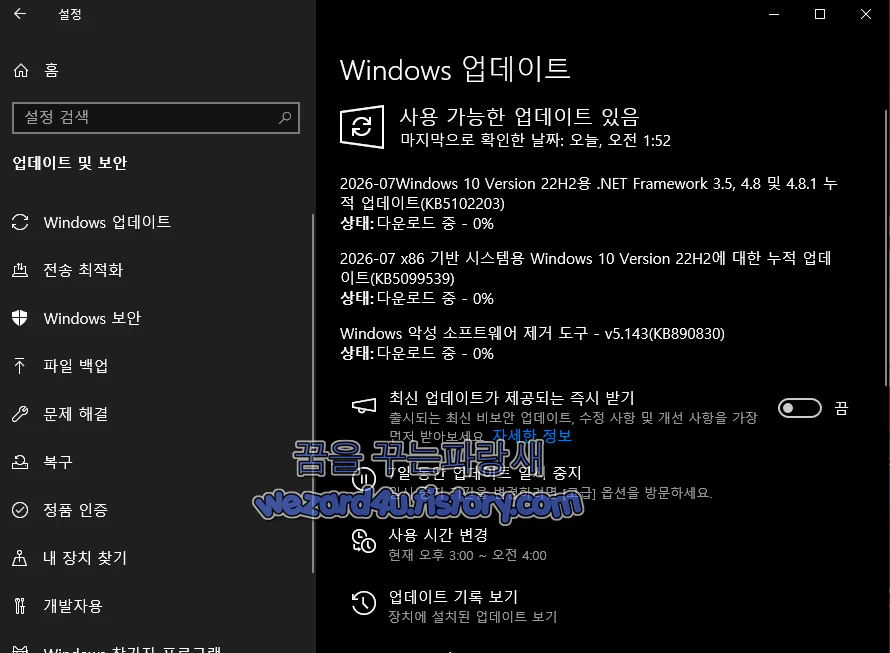Open 내 장치 찾기 page

[x=156, y=558]
